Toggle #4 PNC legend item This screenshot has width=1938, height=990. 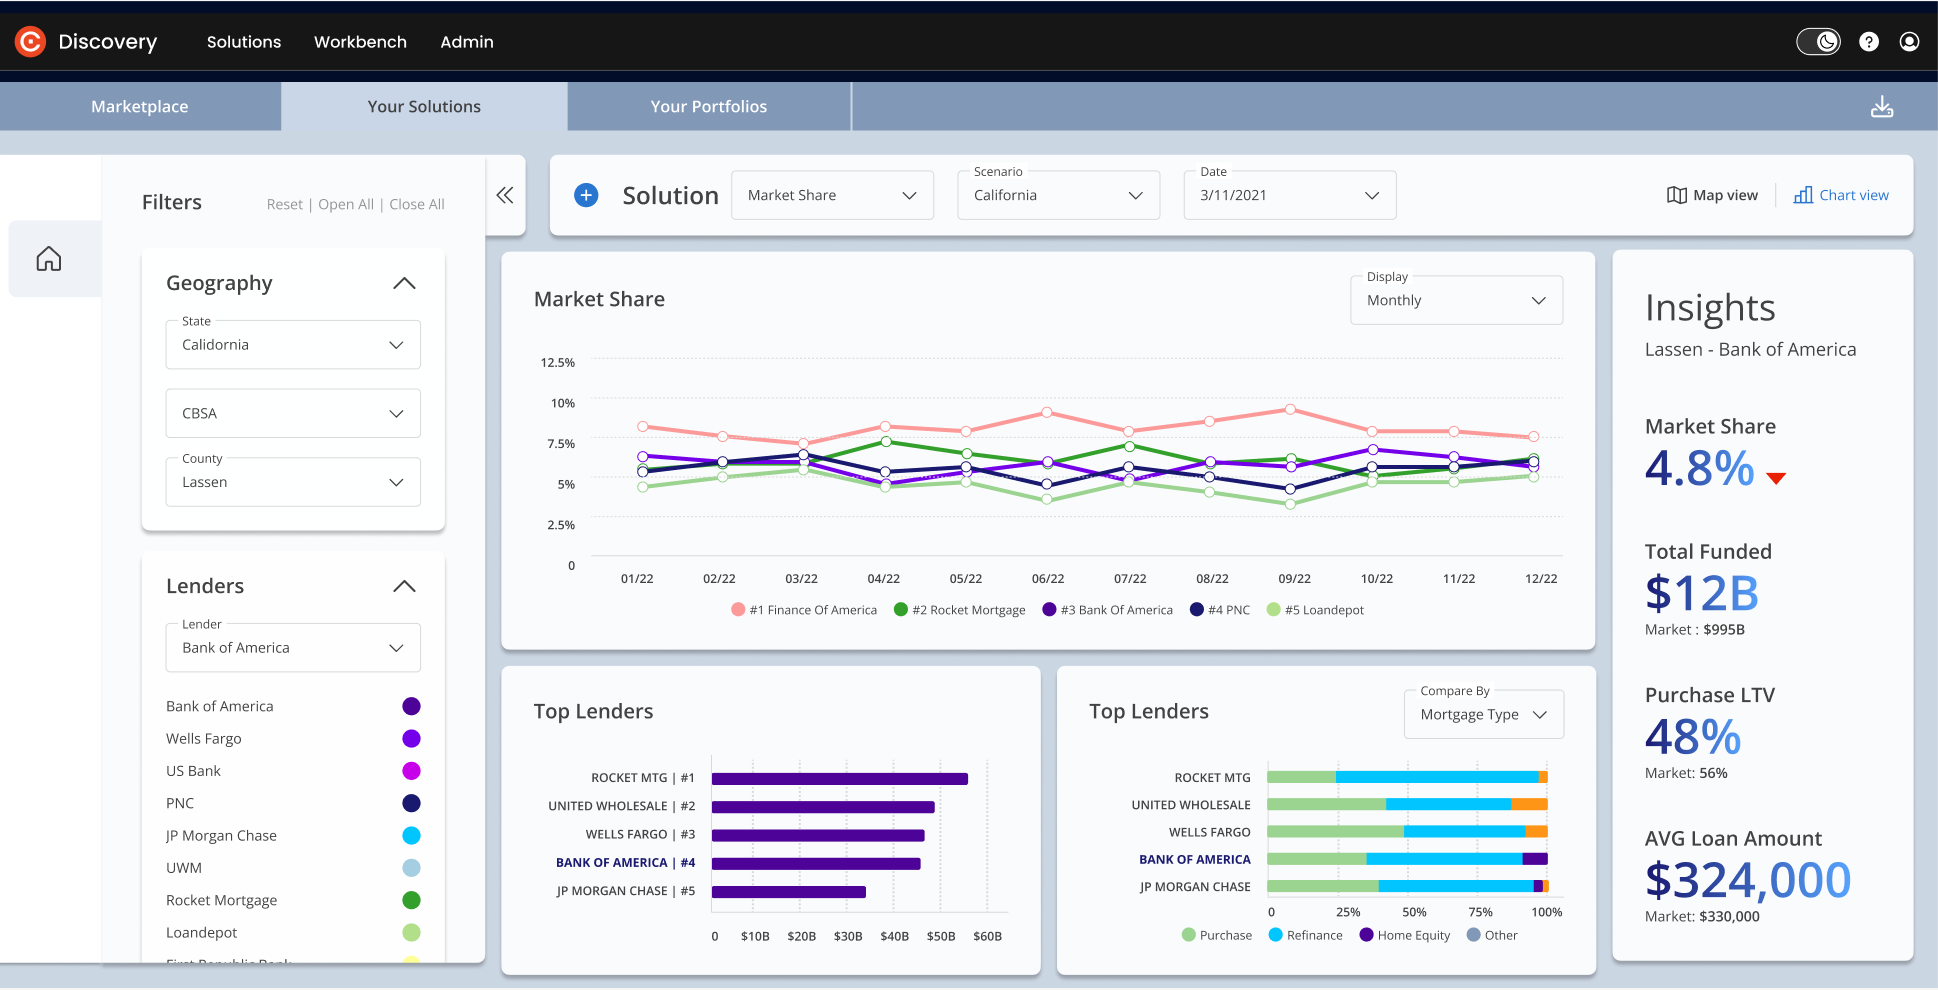point(1220,610)
